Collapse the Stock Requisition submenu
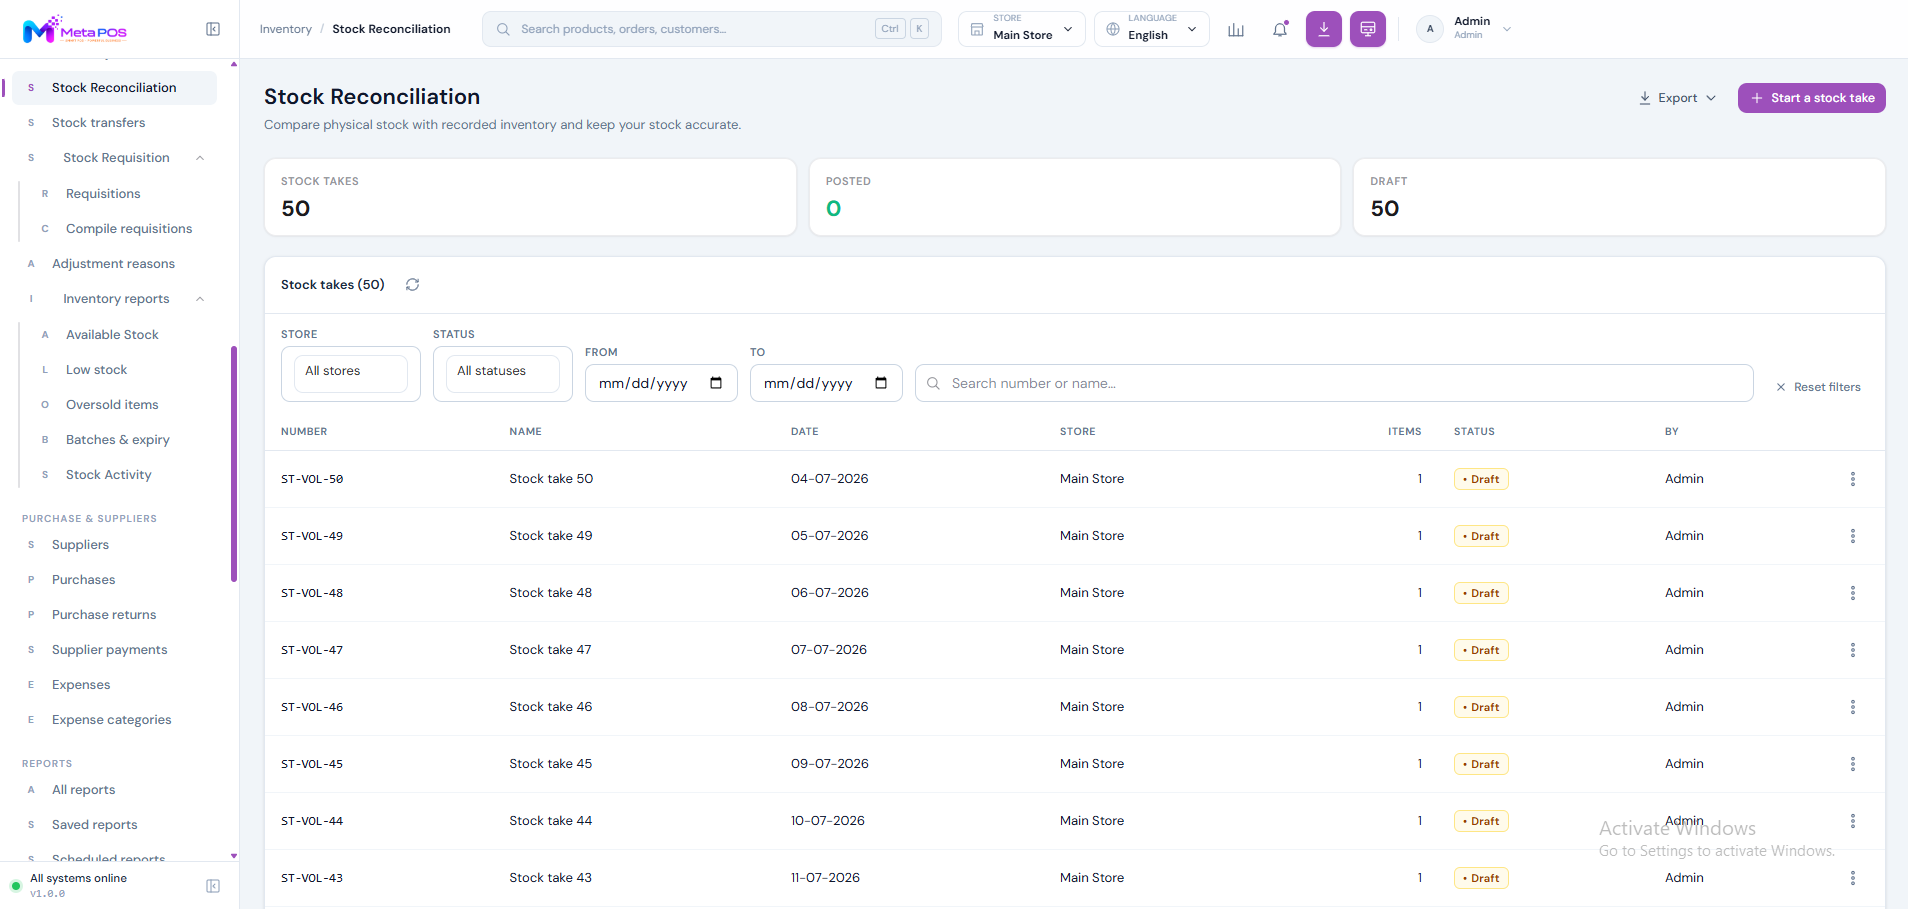The width and height of the screenshot is (1908, 910). [200, 158]
